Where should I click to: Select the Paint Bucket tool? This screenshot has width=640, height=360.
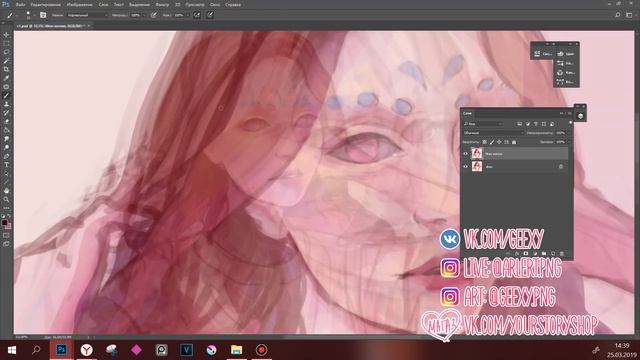coord(6,130)
